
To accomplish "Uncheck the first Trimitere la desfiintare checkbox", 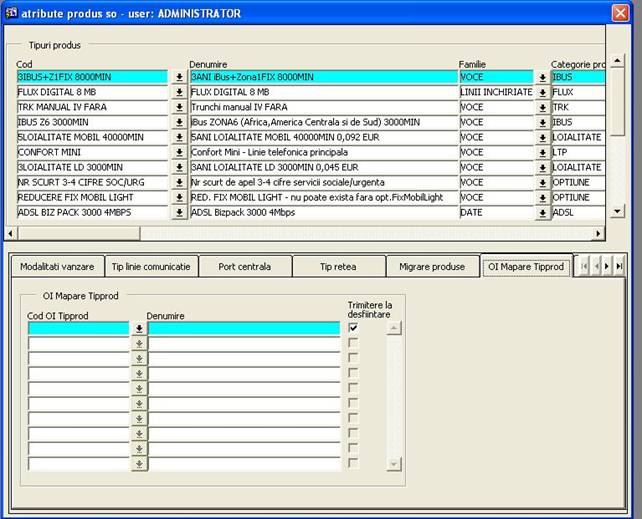I will pos(353,328).
